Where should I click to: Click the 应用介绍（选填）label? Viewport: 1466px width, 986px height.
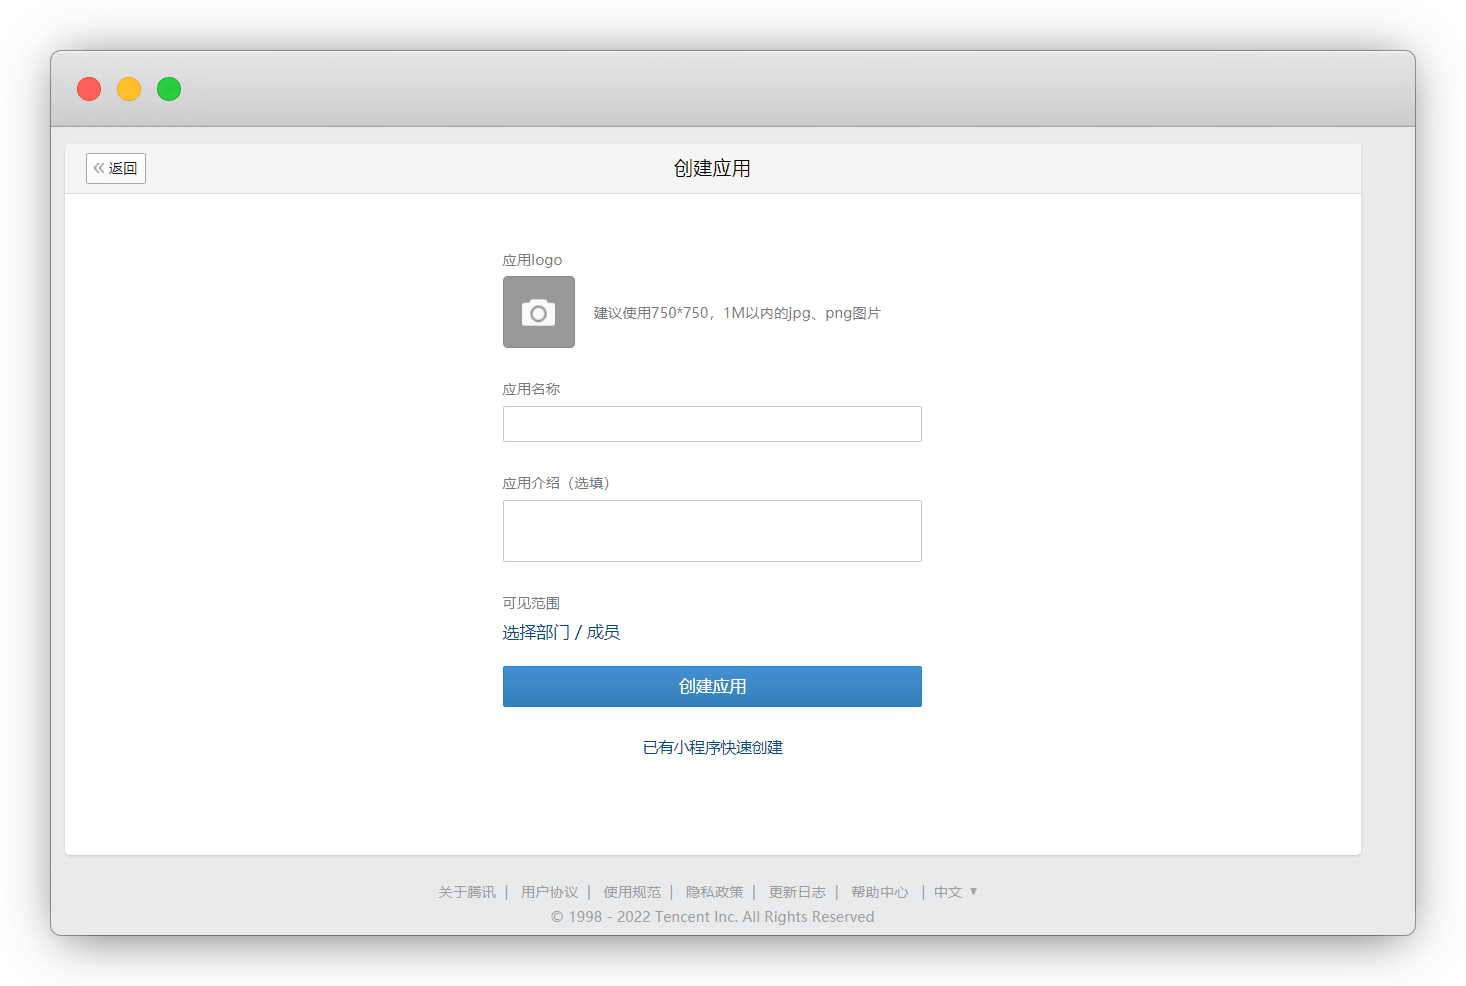coord(556,483)
